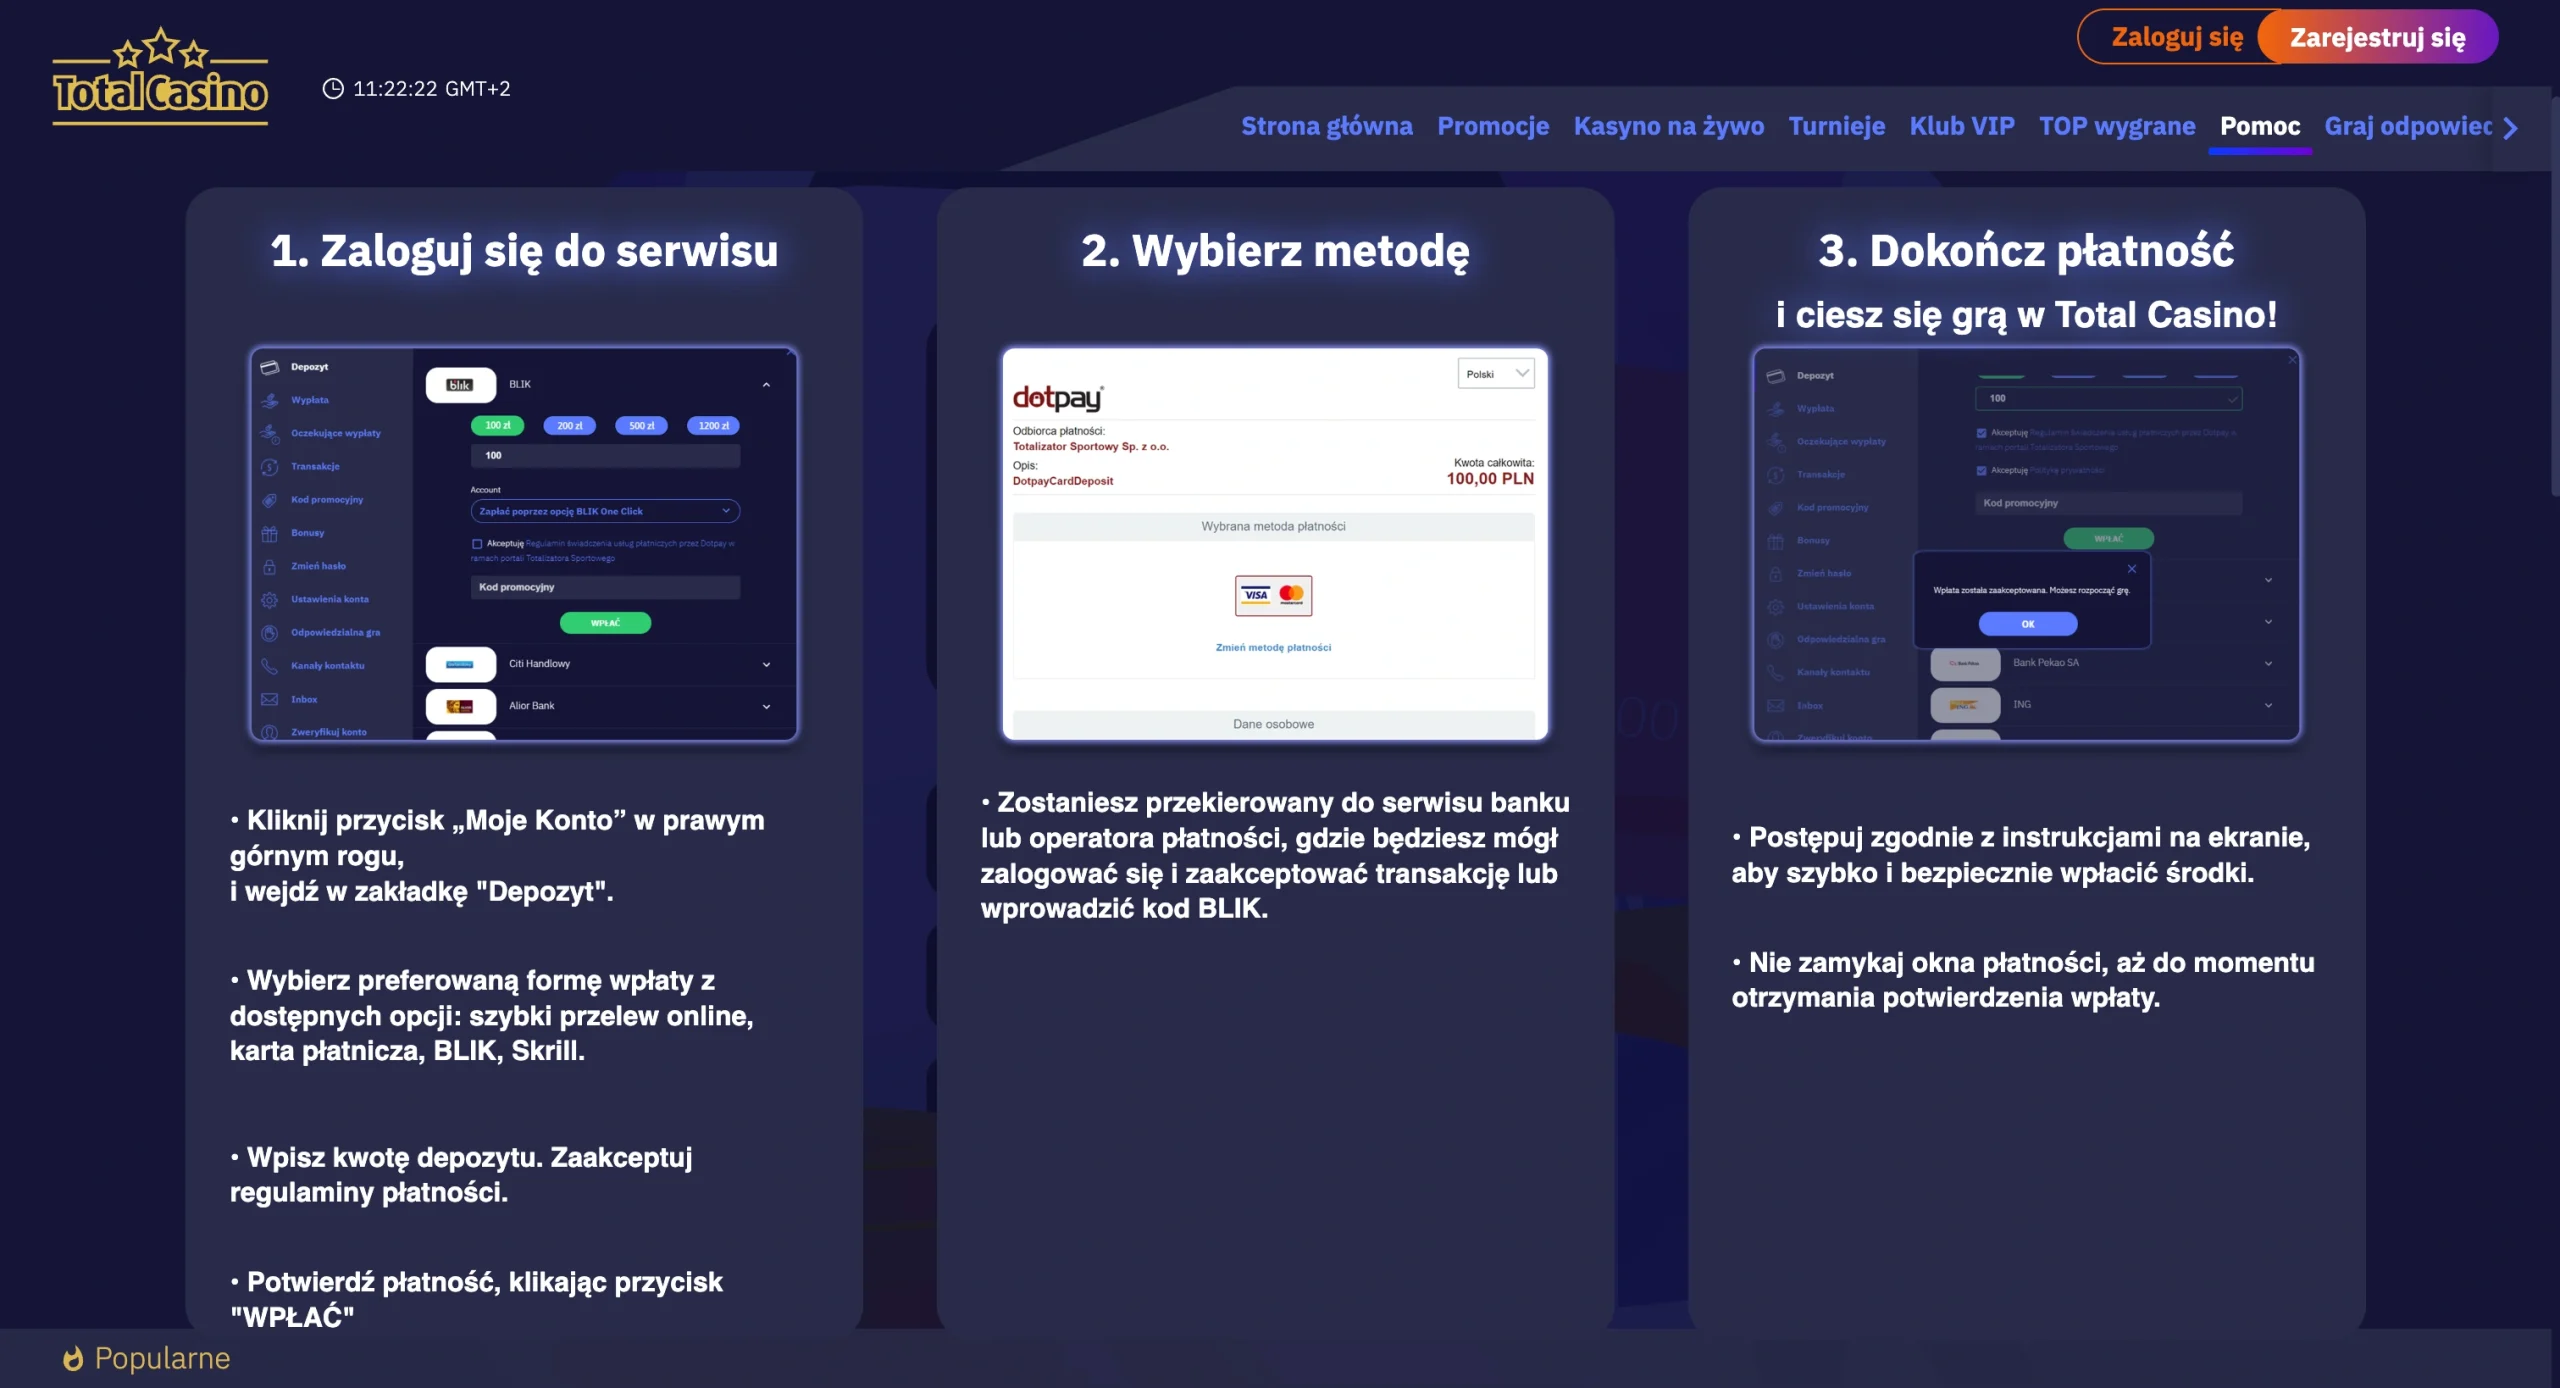Click the Citi Handlowy bank logo
Image resolution: width=2560 pixels, height=1388 pixels.
click(460, 664)
